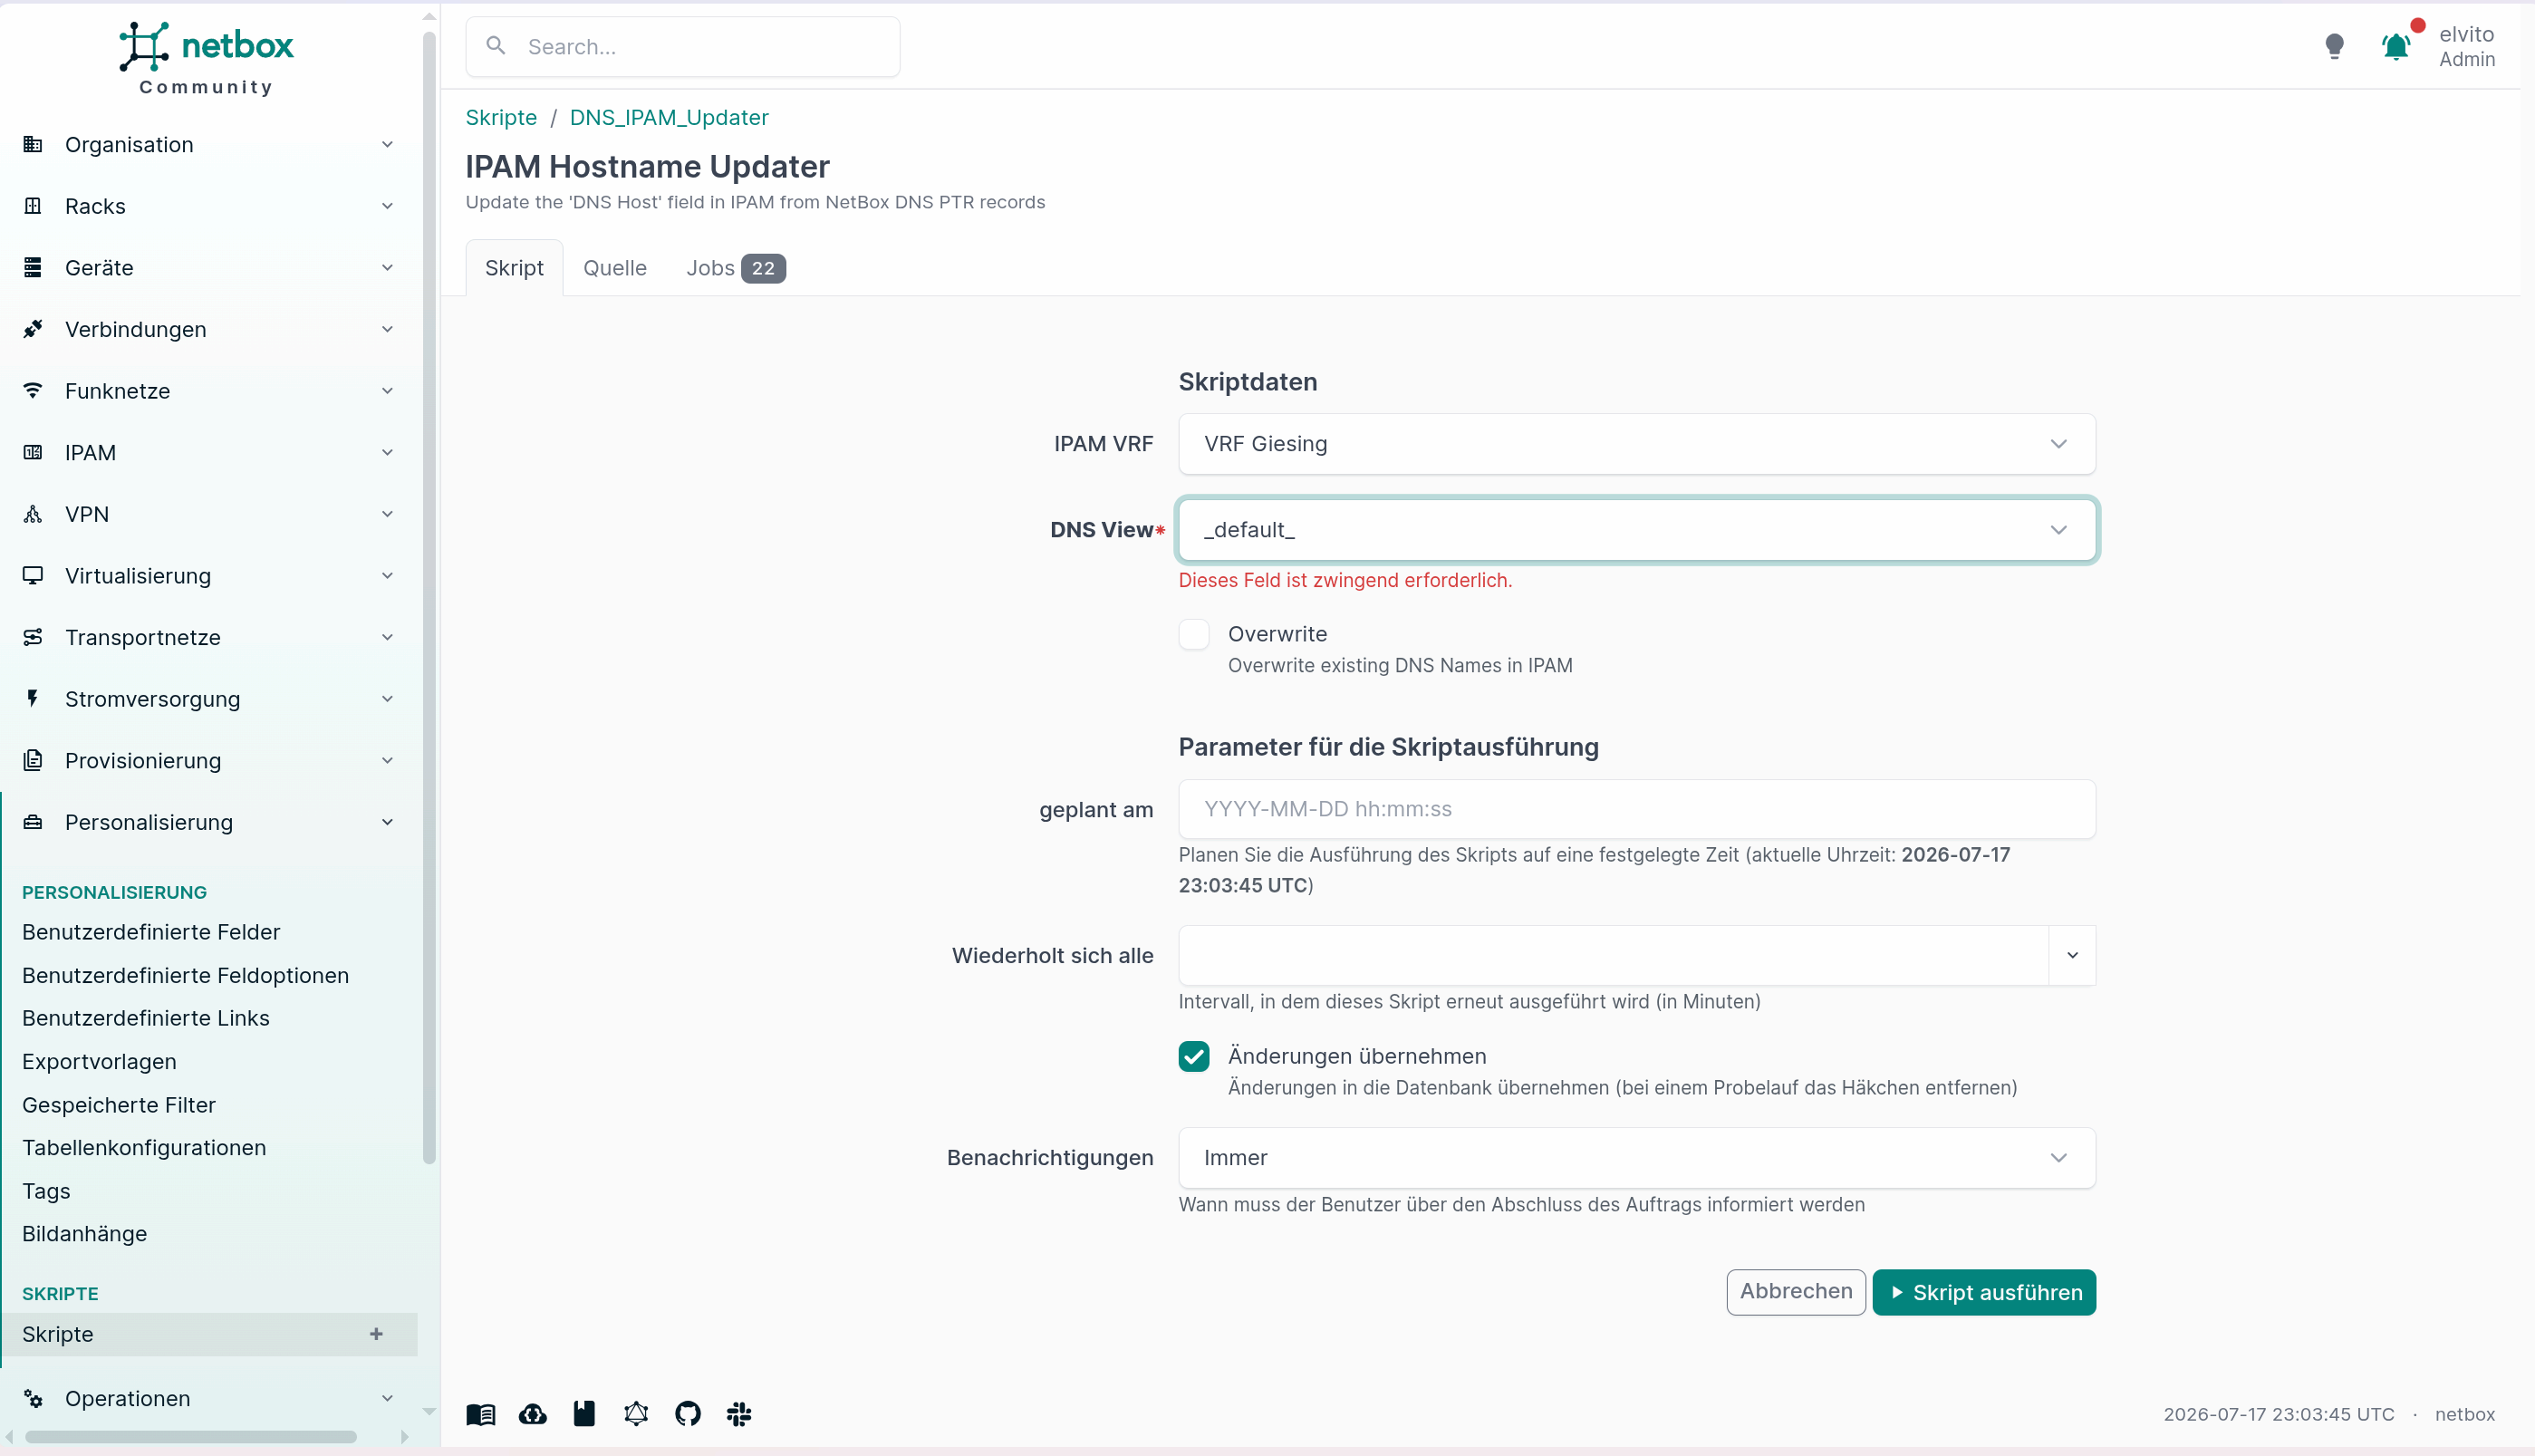The image size is (2535, 1456).
Task: Open Gespeicherte Filter menu item
Action: pyautogui.click(x=119, y=1105)
